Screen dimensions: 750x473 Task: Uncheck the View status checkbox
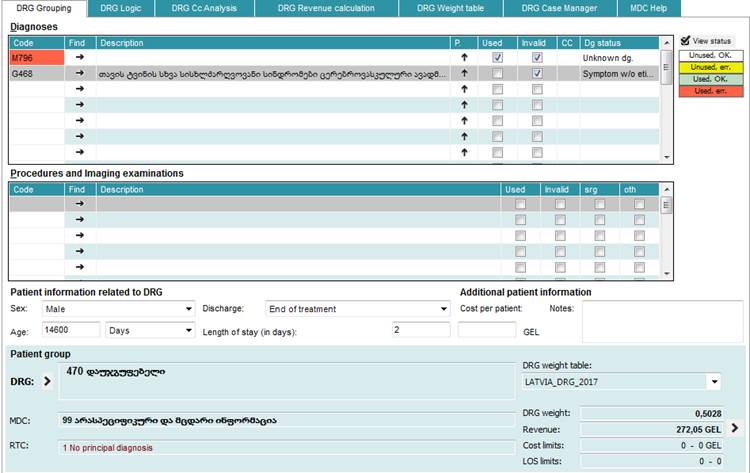[x=685, y=40]
